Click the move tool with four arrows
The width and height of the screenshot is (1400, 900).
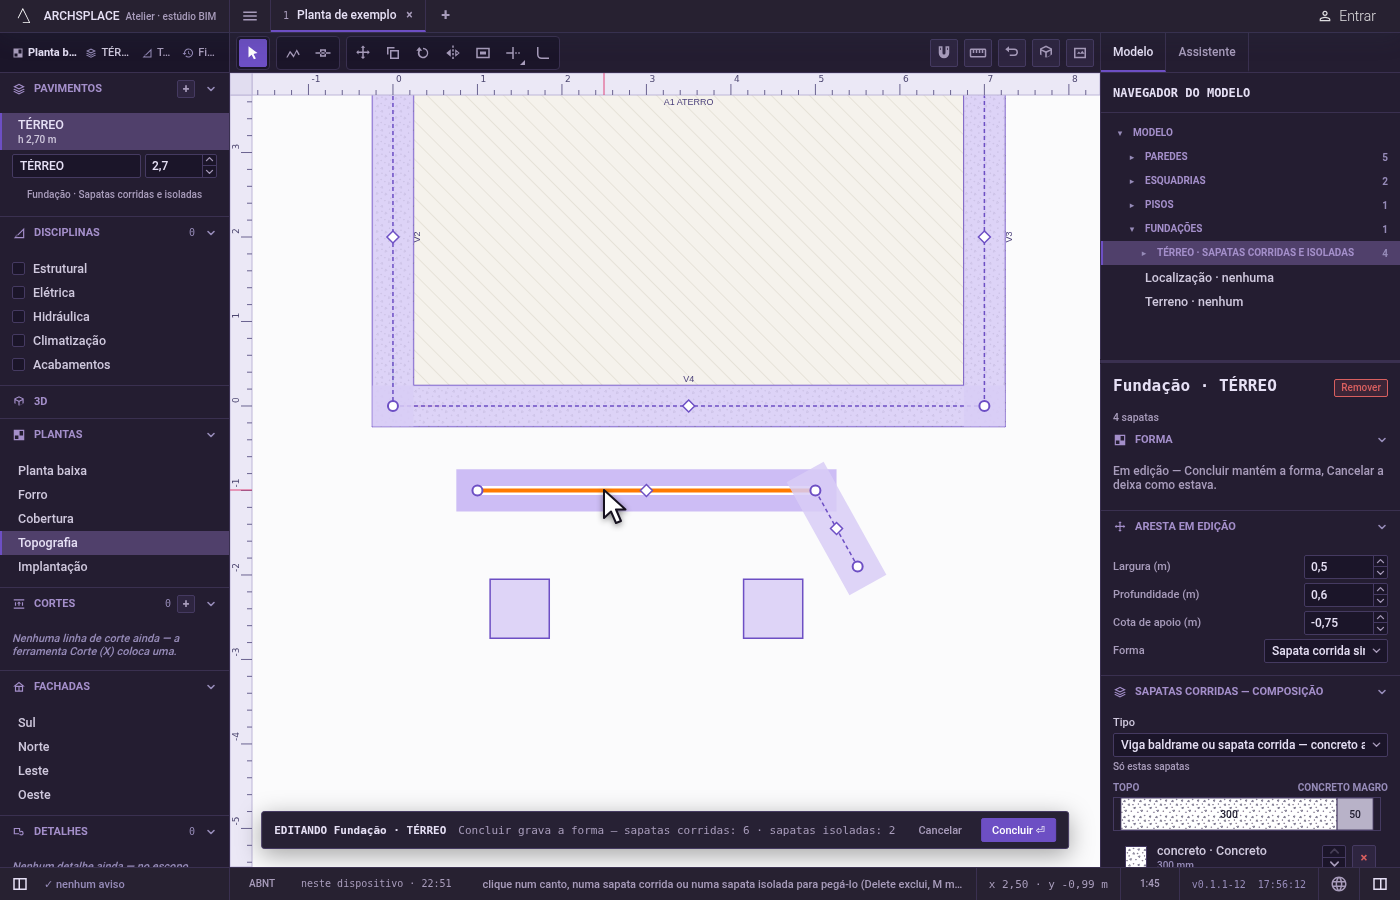click(363, 53)
